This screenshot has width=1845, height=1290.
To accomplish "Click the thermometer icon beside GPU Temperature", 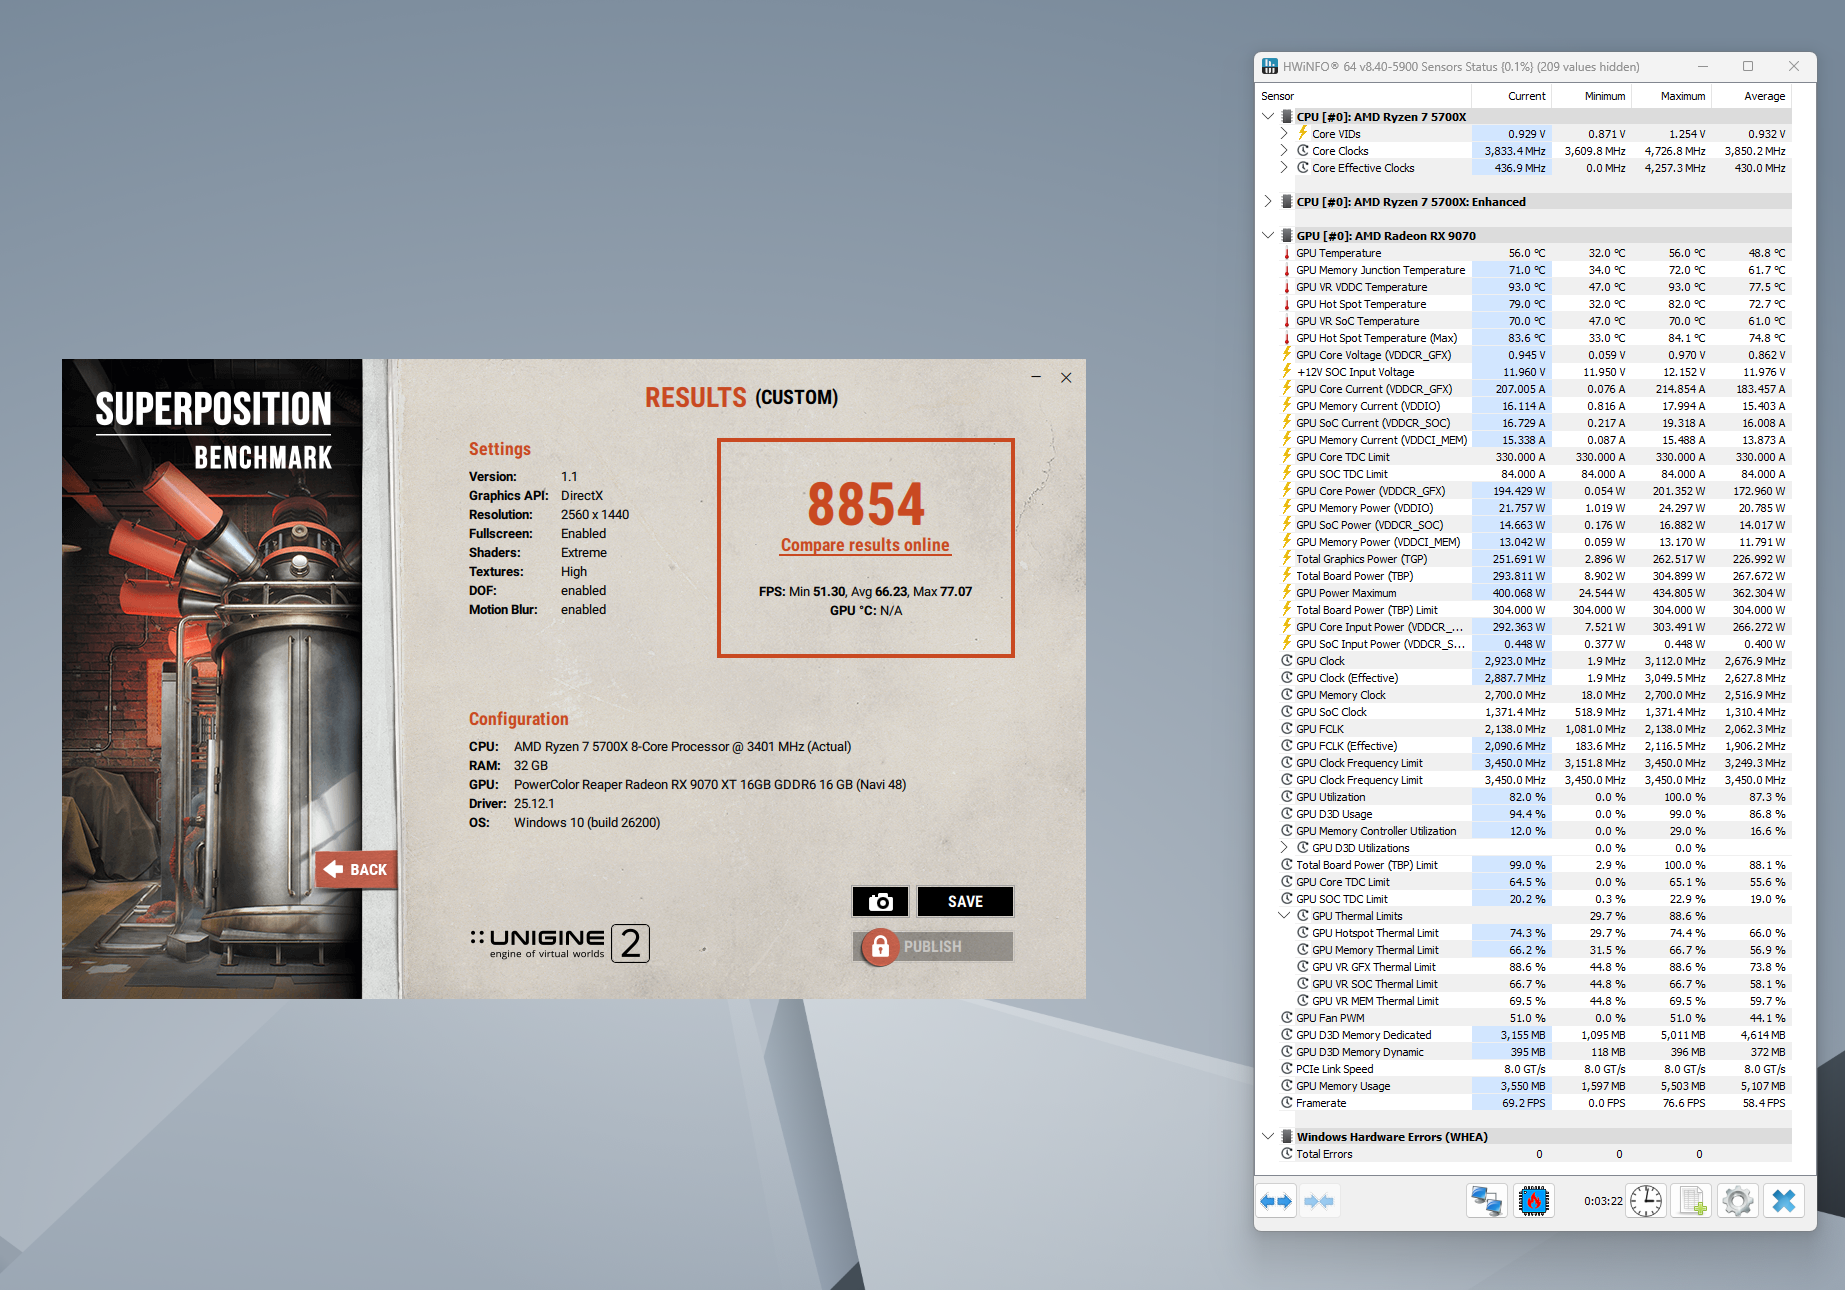I will tap(1287, 253).
